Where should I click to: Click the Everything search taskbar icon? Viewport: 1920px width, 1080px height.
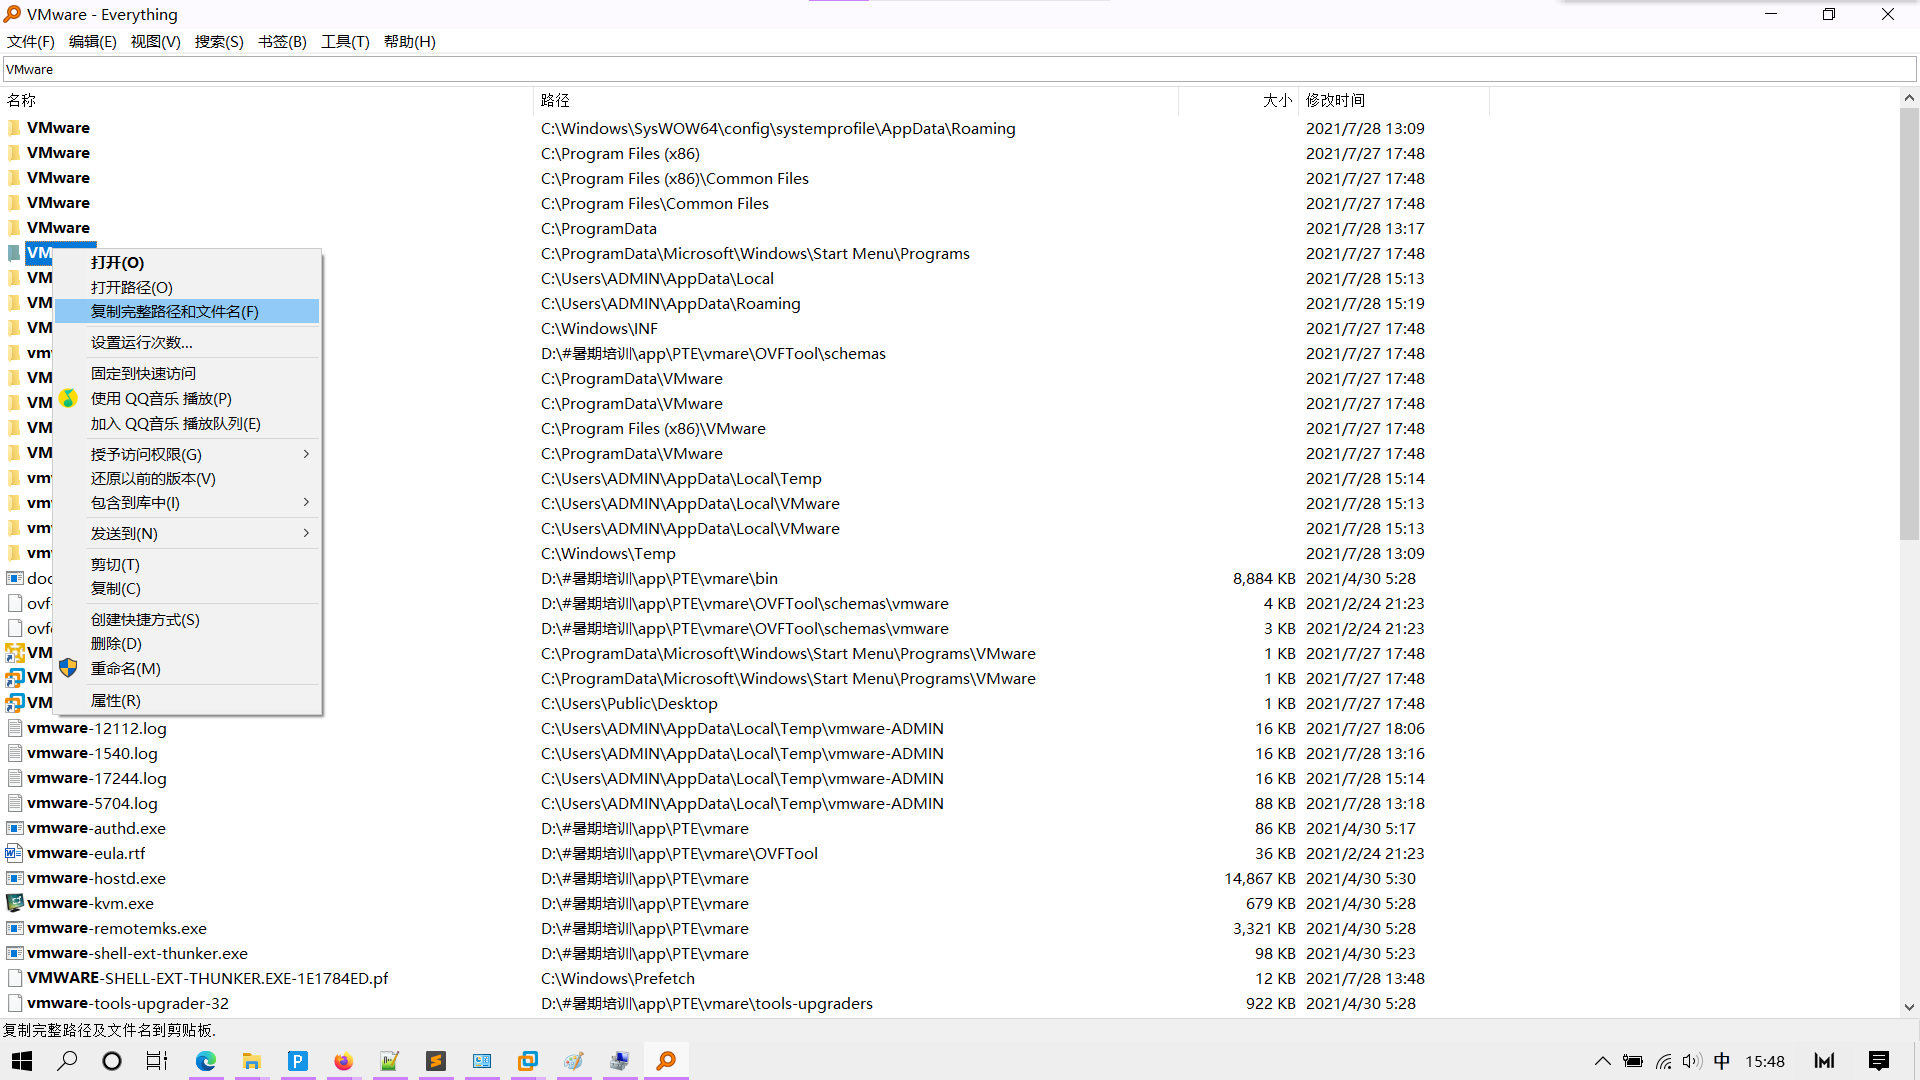[666, 1061]
